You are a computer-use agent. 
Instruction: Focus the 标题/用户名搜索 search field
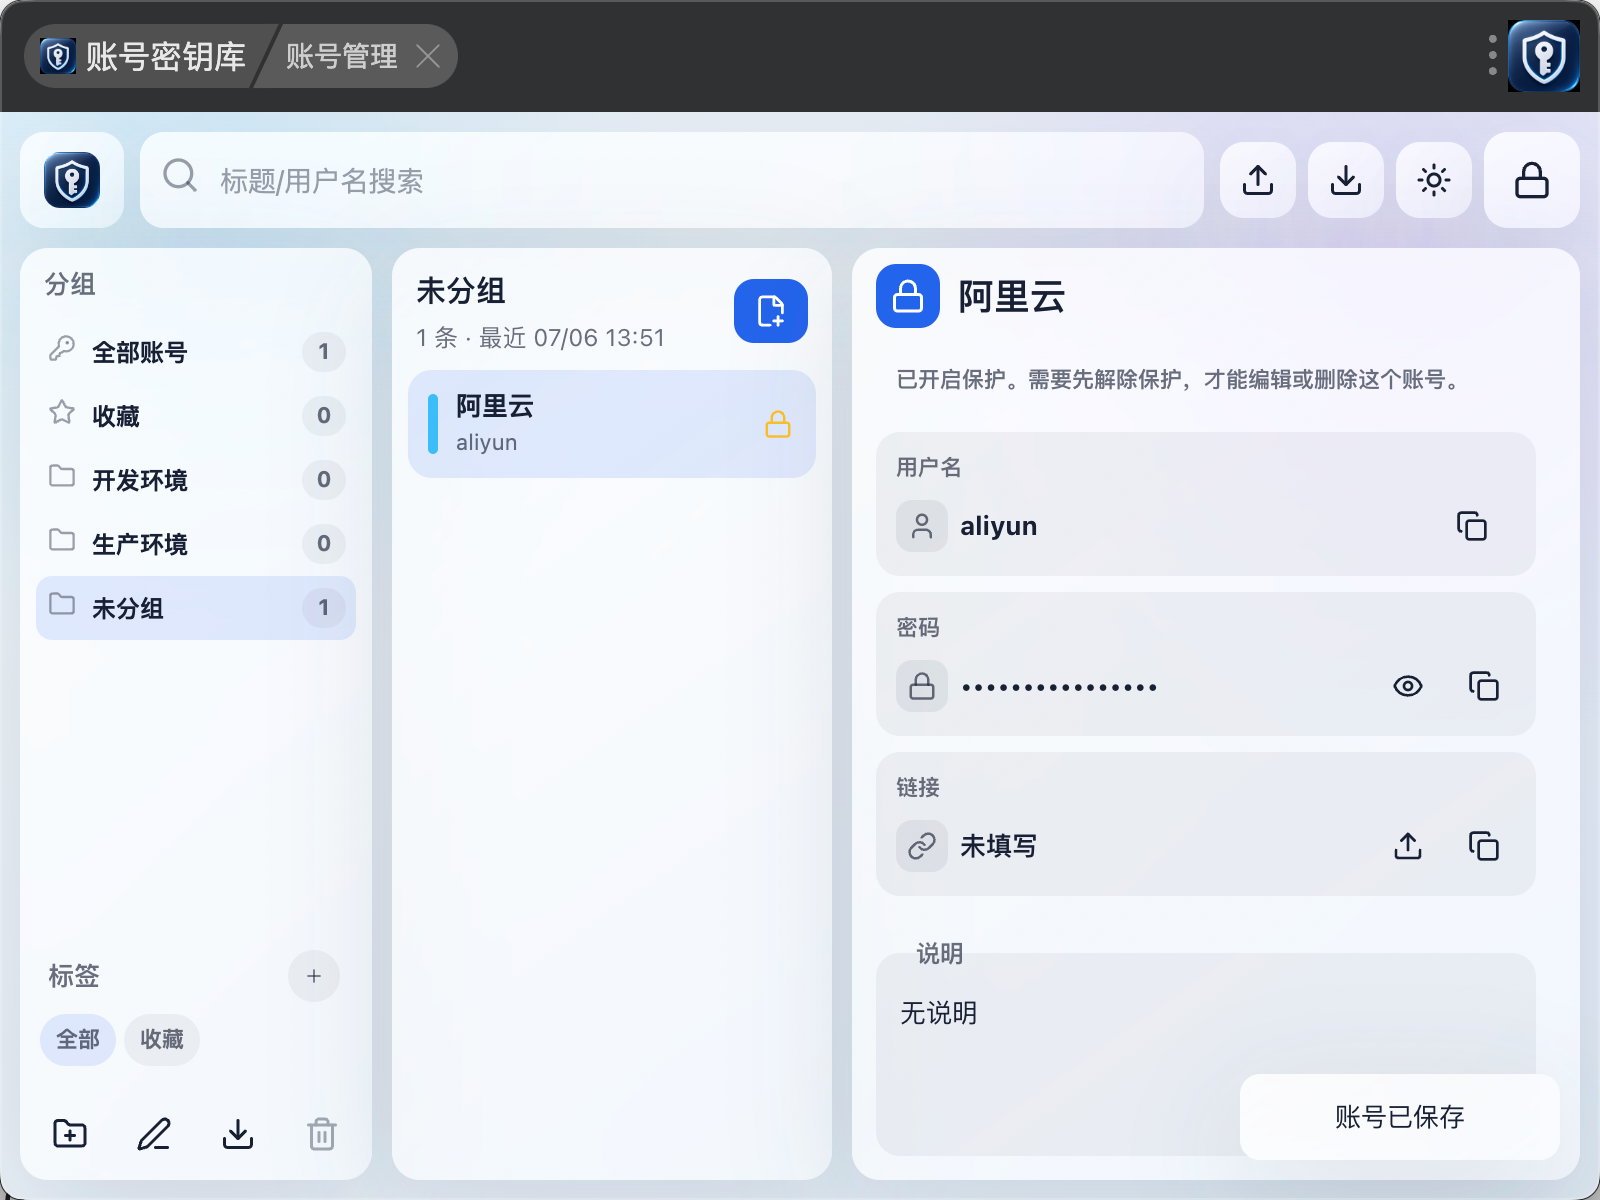tap(672, 180)
